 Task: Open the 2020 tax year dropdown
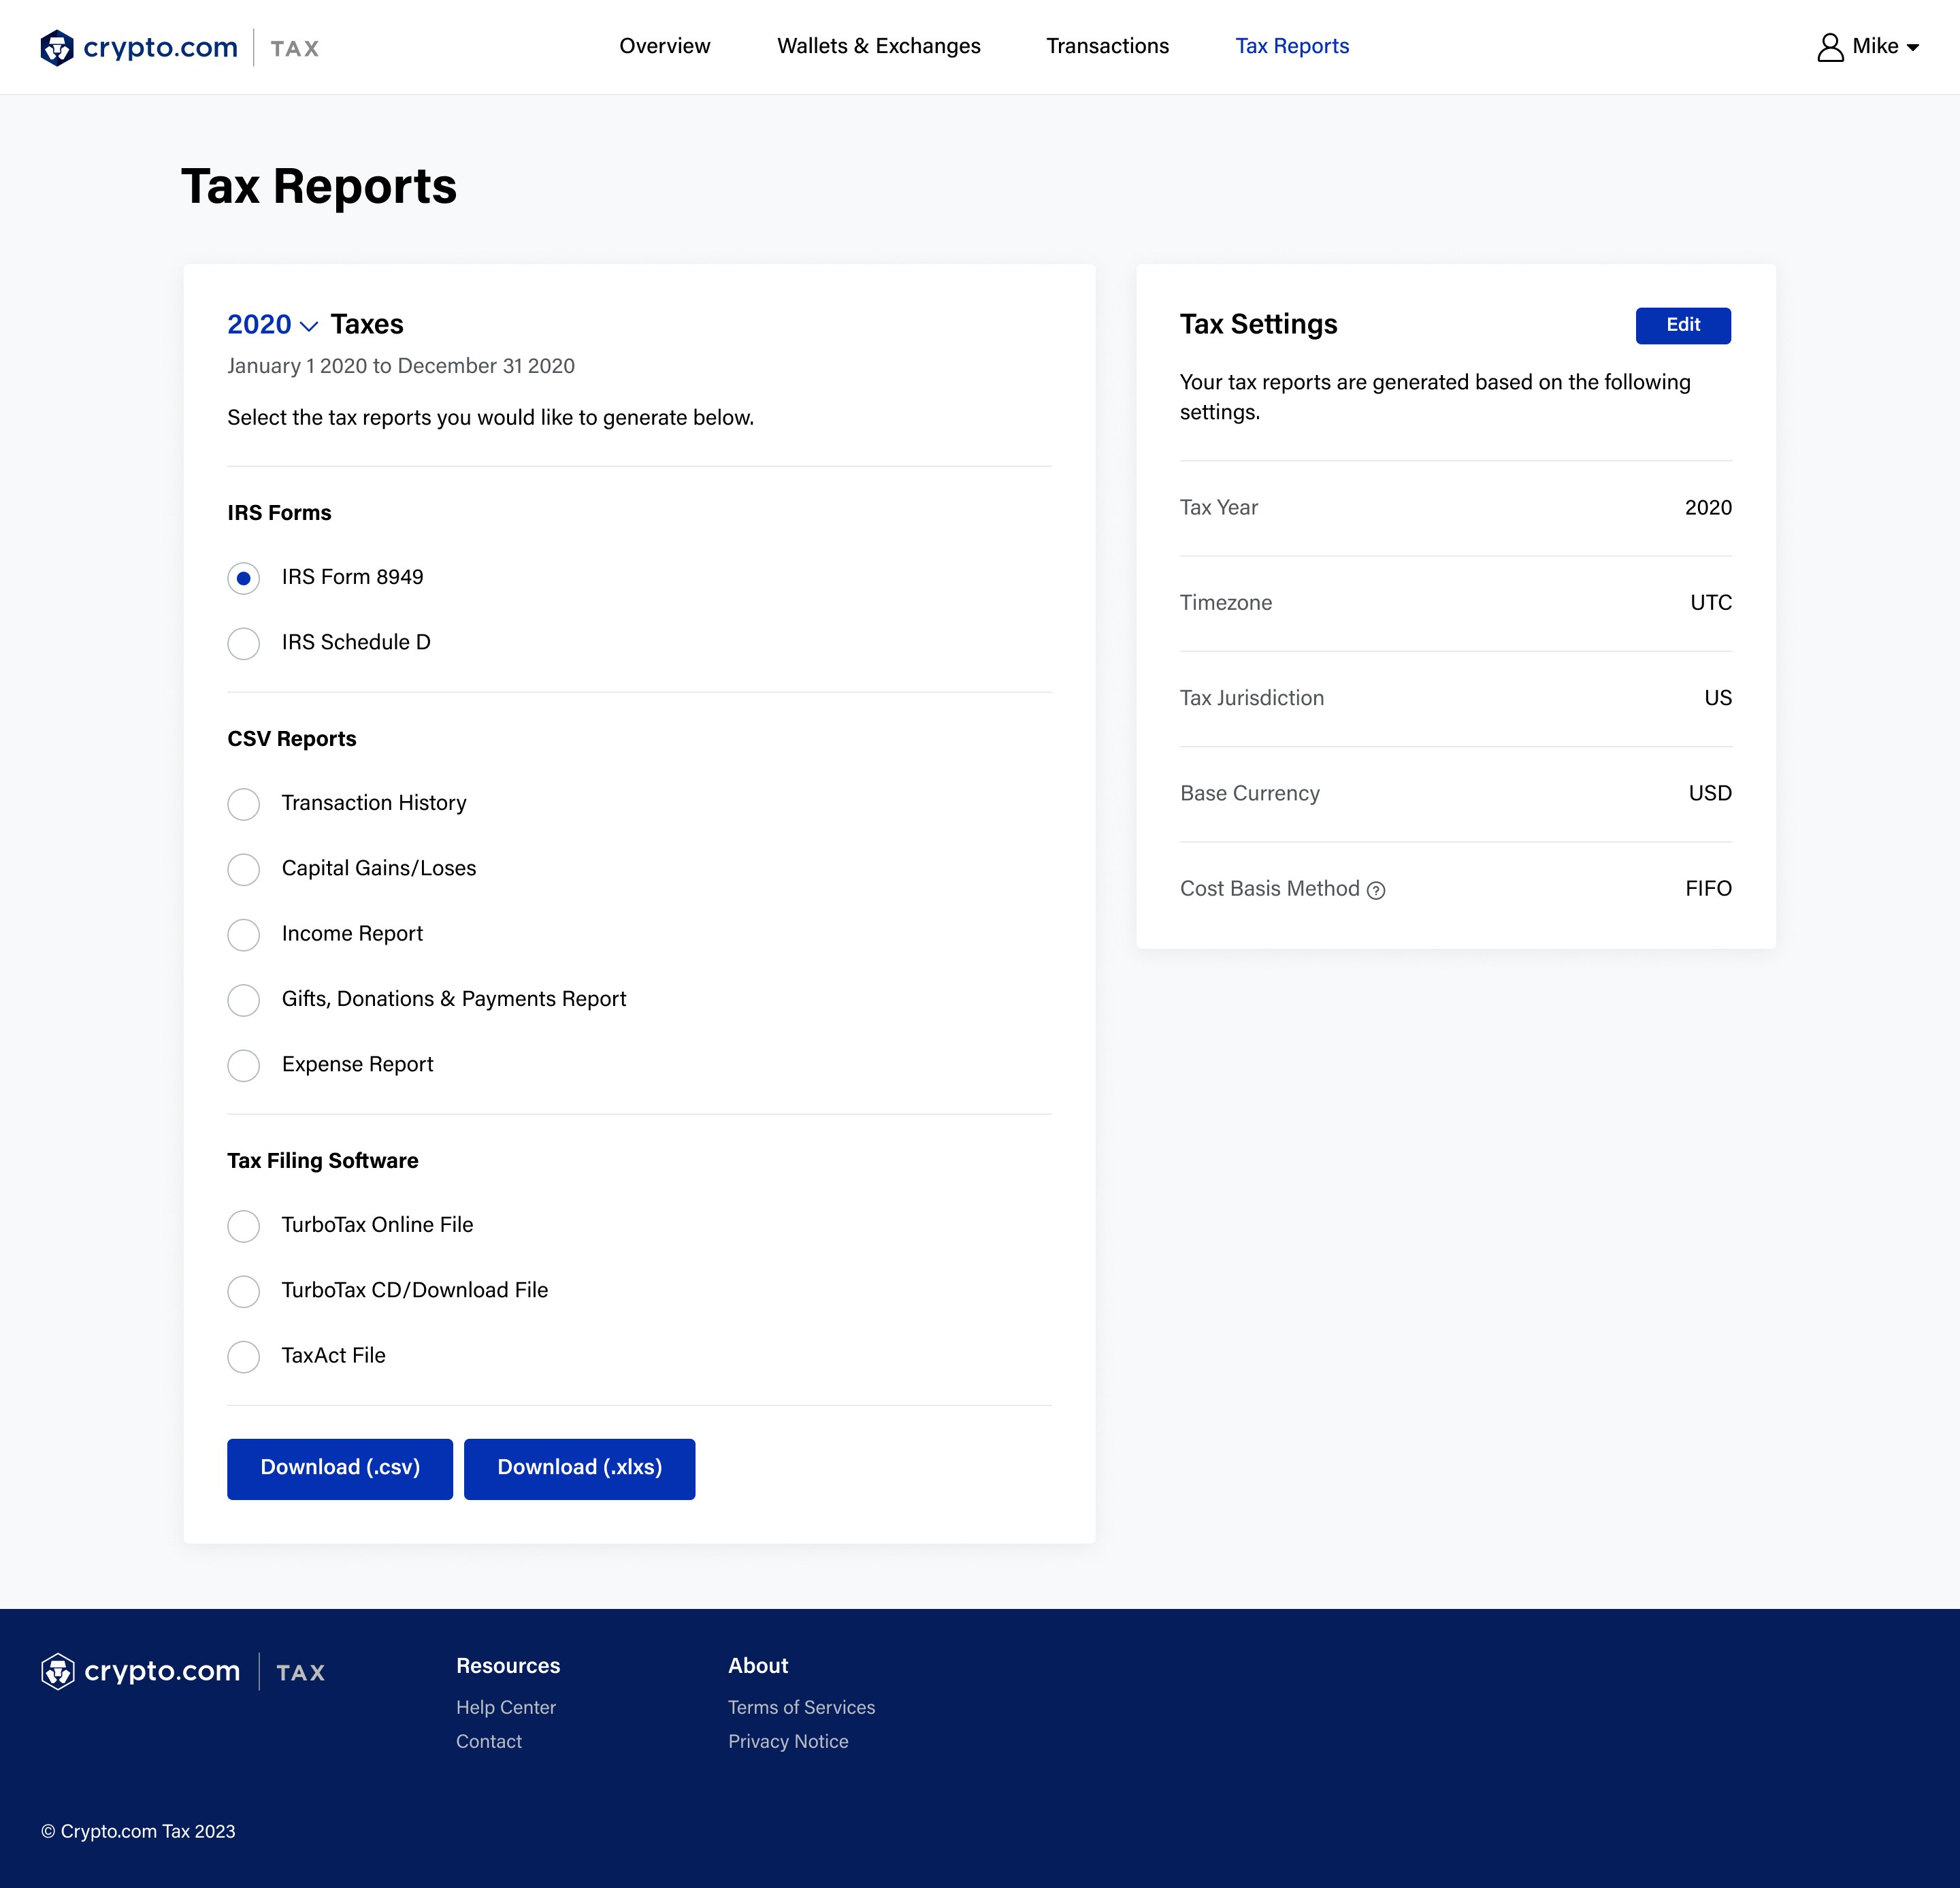[272, 325]
